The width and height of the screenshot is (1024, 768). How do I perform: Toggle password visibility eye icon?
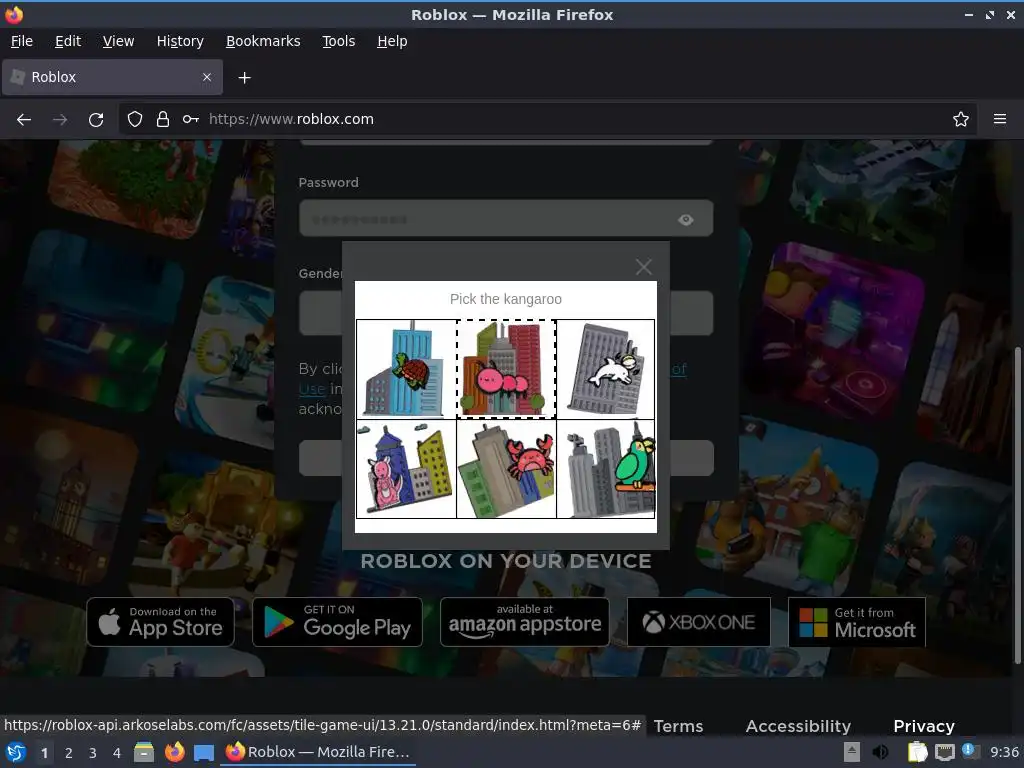click(x=685, y=219)
